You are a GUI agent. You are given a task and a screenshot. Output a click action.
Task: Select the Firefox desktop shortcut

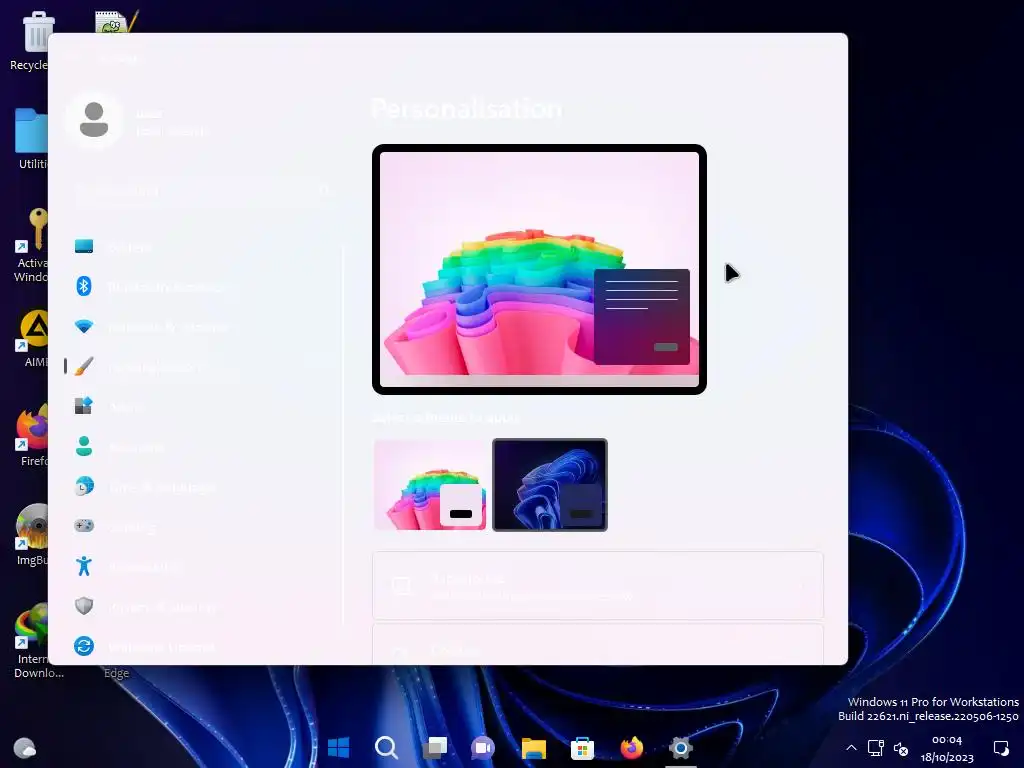coord(32,435)
